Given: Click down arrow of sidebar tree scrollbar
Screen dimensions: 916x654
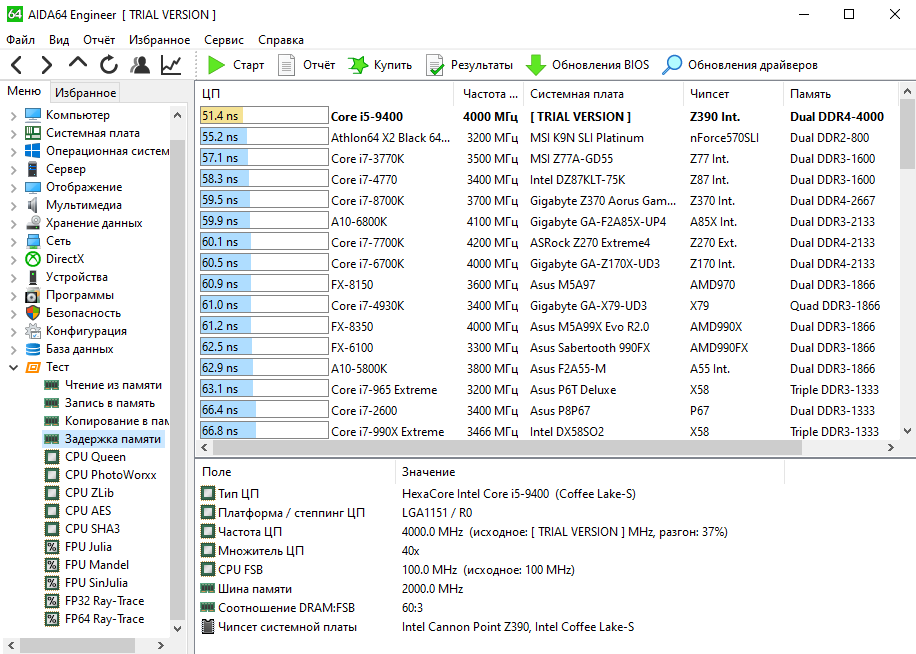Looking at the screenshot, I should tap(178, 629).
